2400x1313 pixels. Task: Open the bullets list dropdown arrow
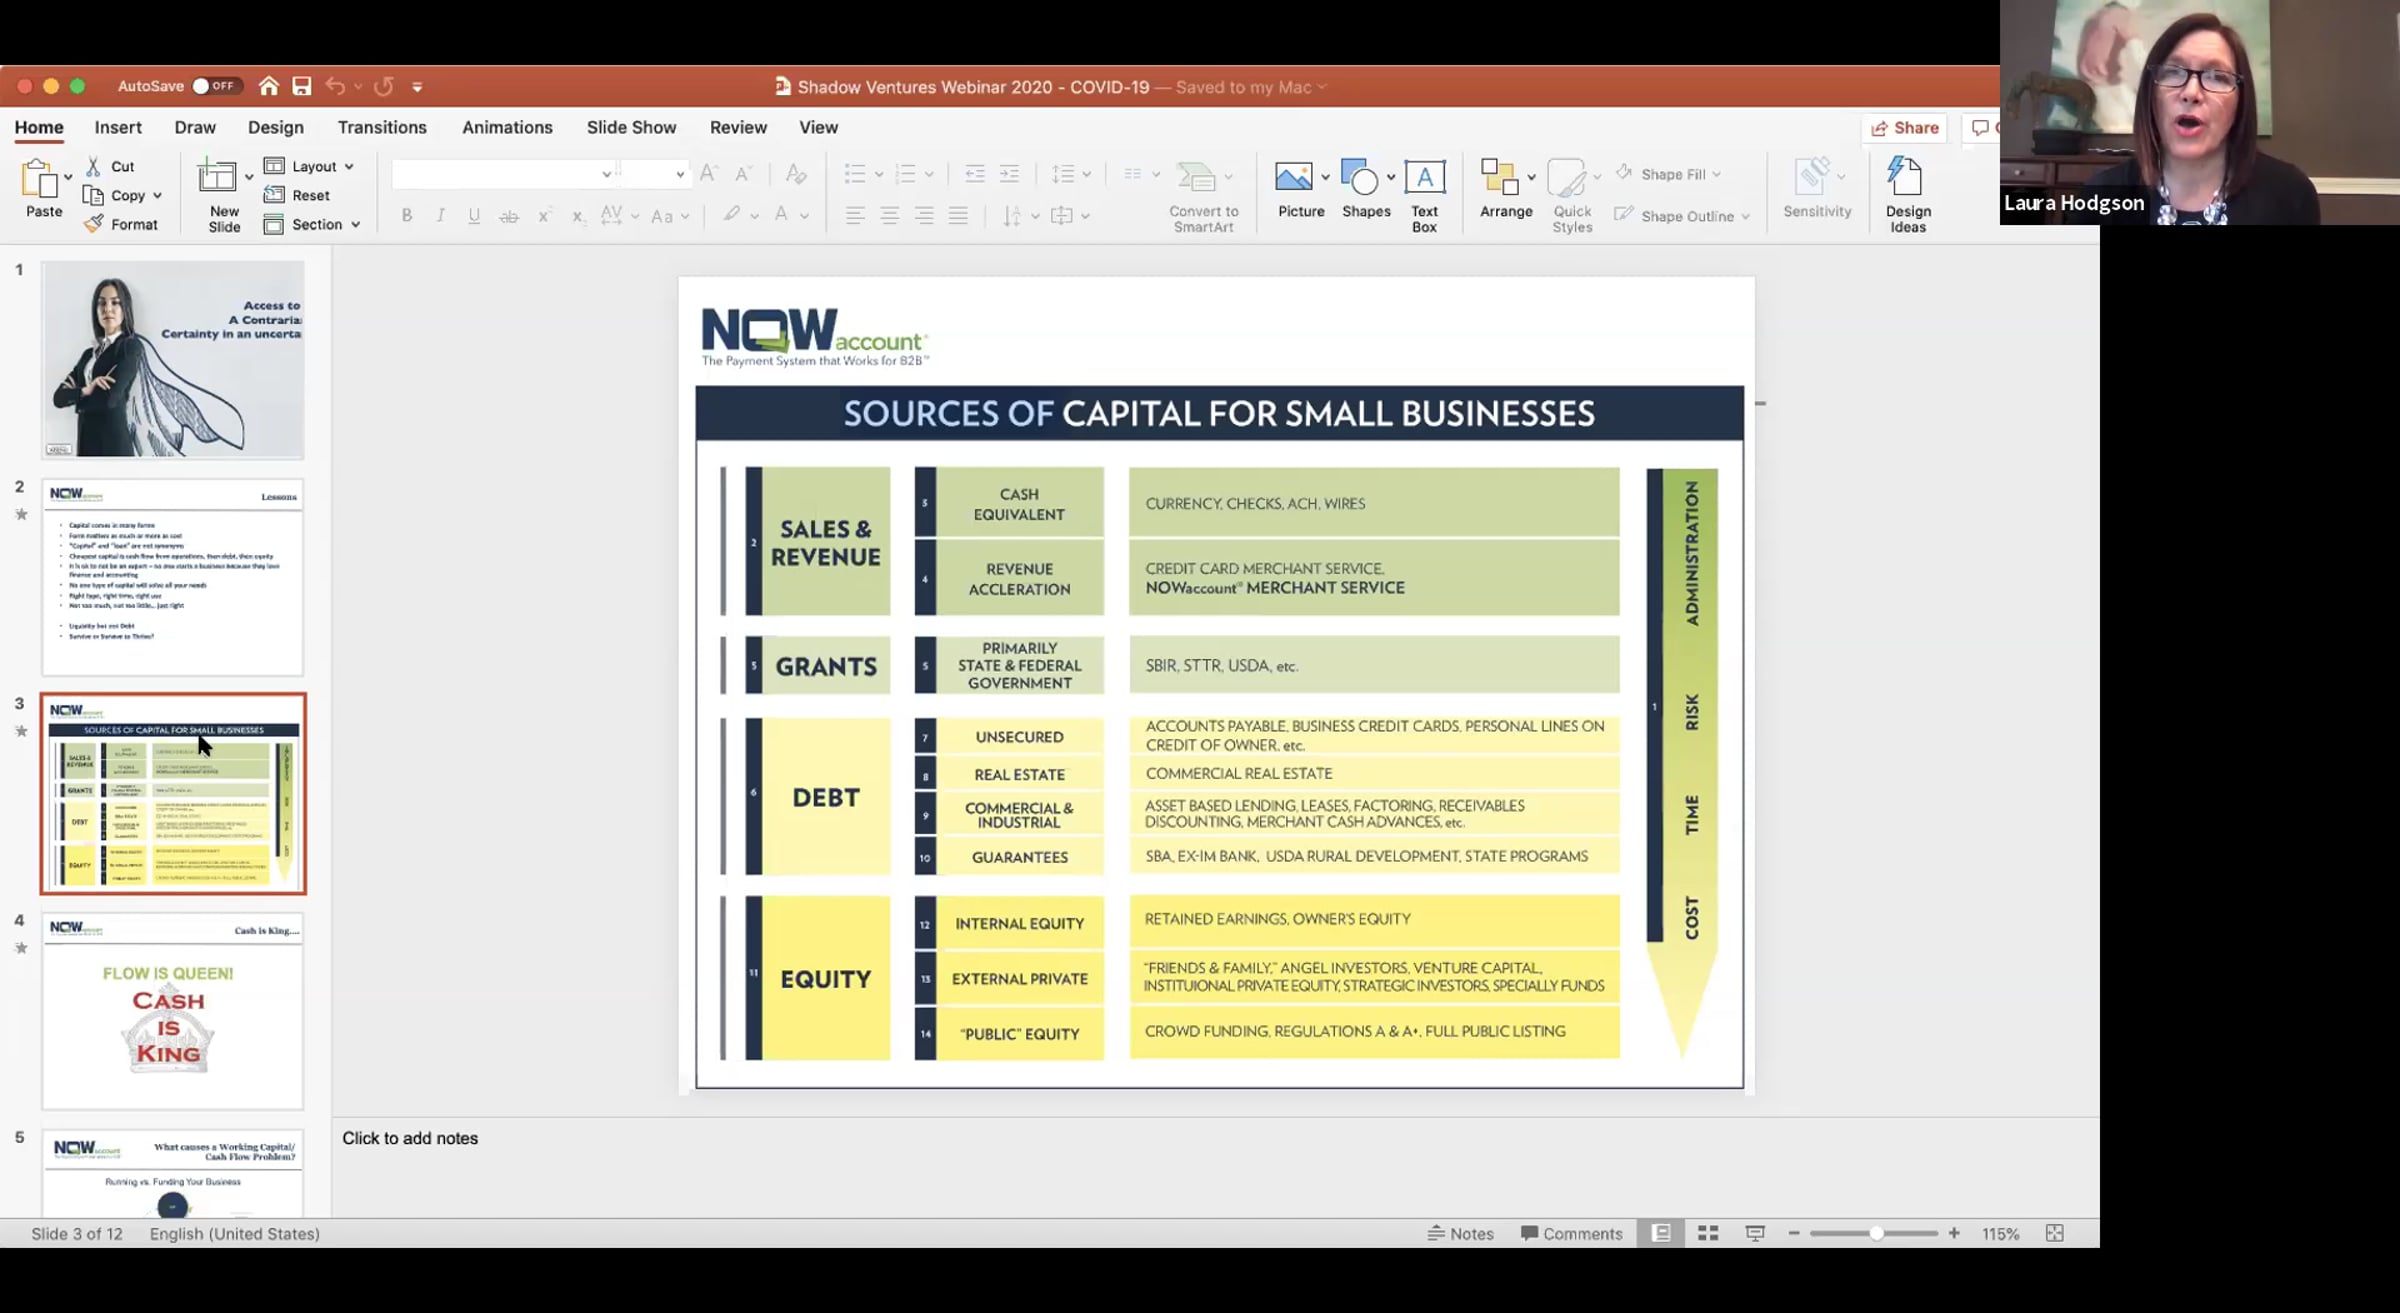(879, 174)
